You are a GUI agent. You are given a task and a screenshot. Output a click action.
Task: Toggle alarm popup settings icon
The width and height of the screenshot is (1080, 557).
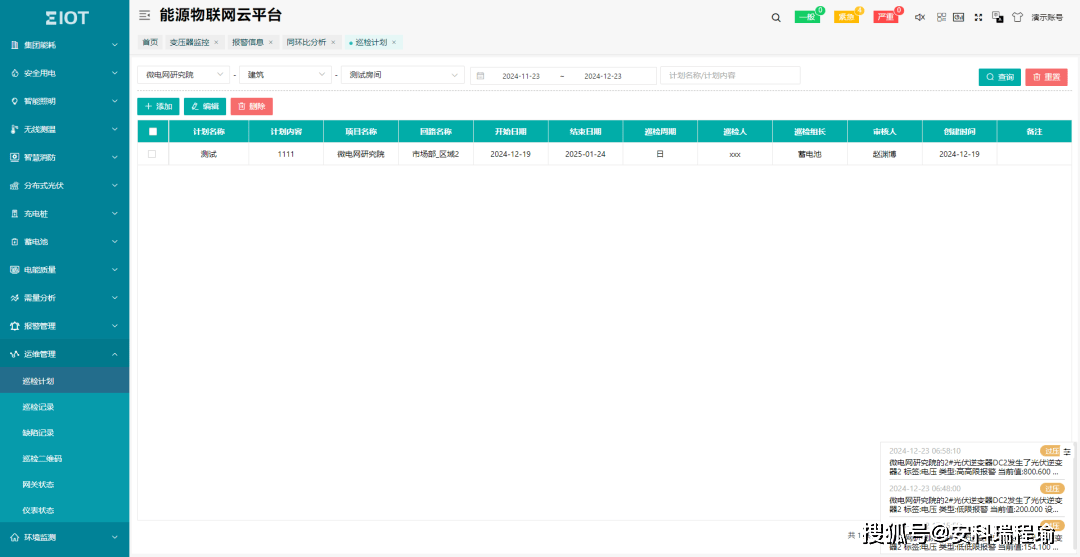pyautogui.click(x=1067, y=452)
